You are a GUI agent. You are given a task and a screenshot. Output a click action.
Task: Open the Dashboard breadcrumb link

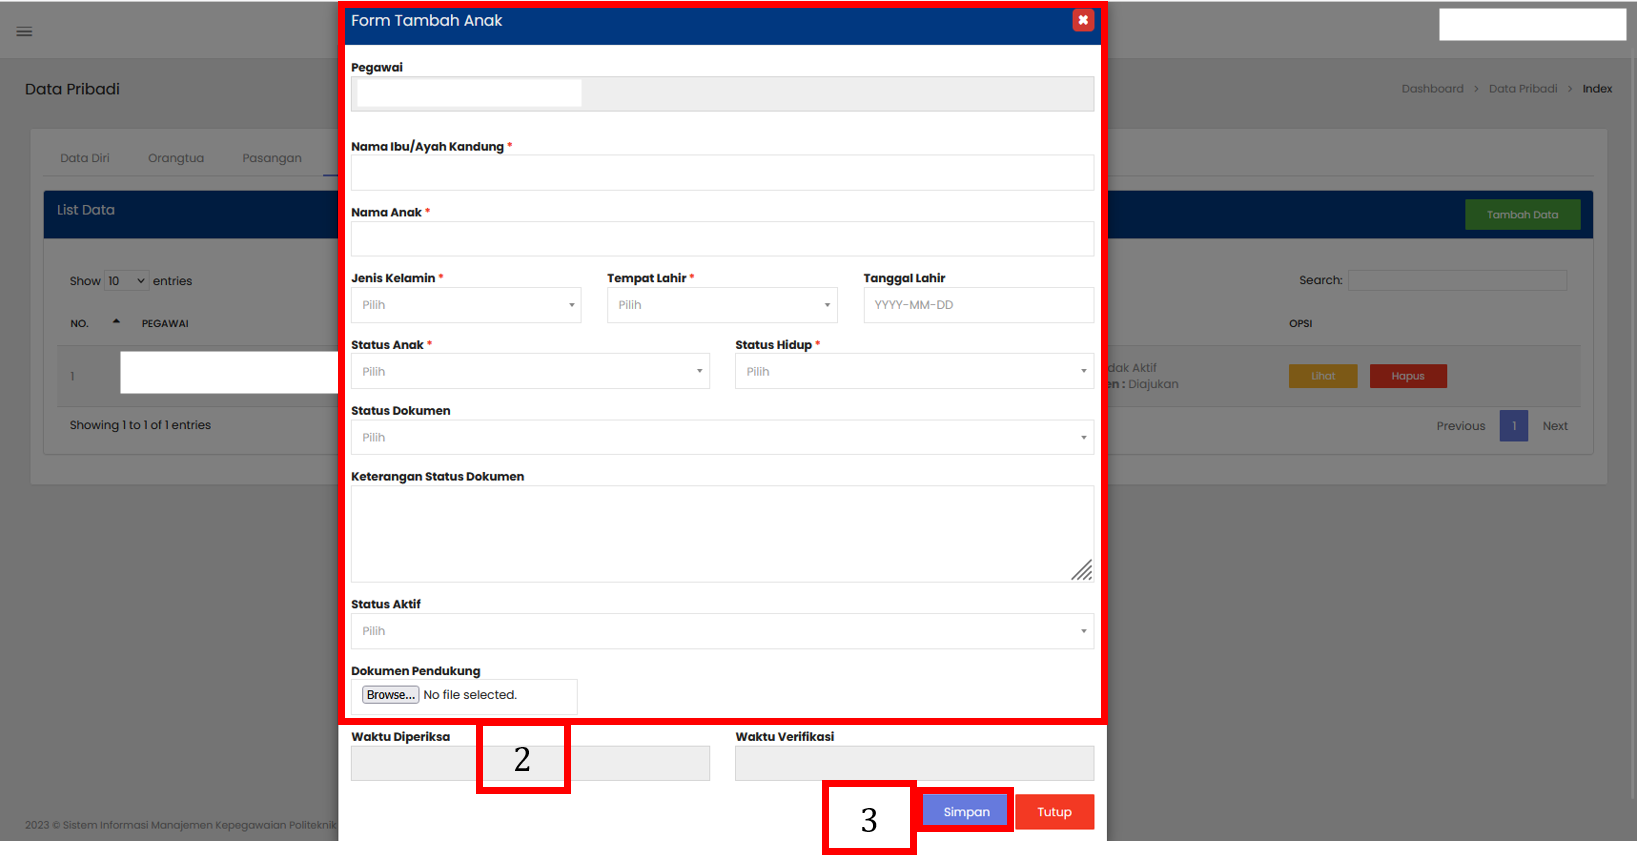(x=1432, y=89)
